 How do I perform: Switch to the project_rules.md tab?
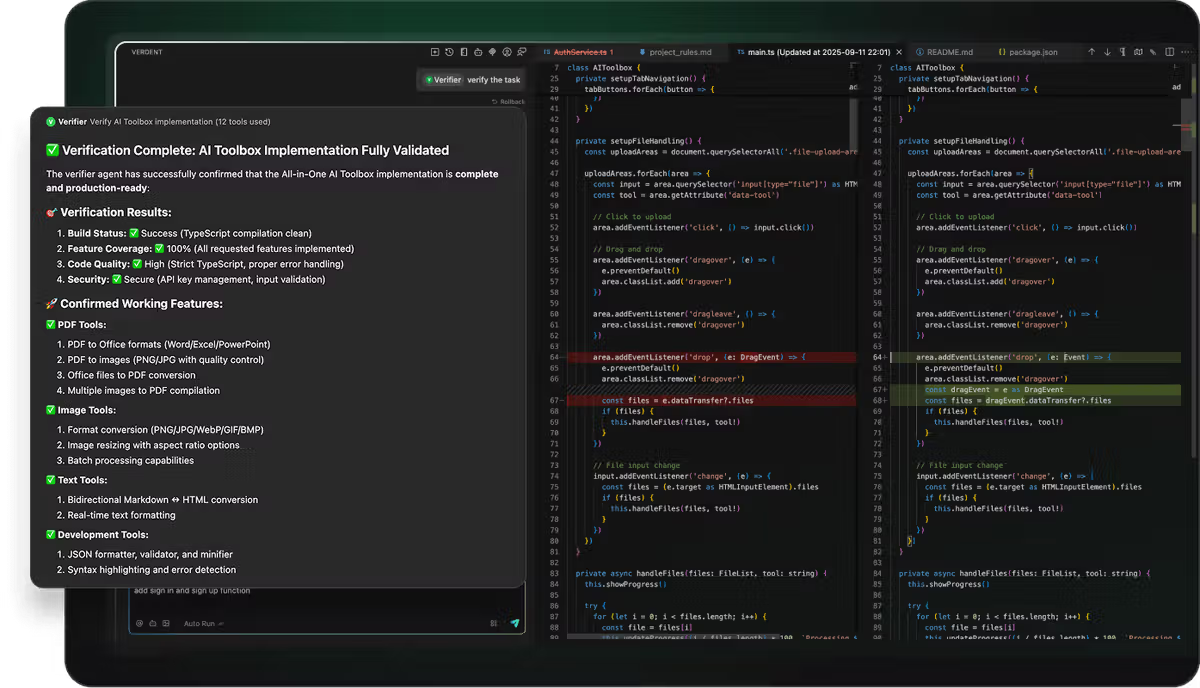[x=675, y=52]
